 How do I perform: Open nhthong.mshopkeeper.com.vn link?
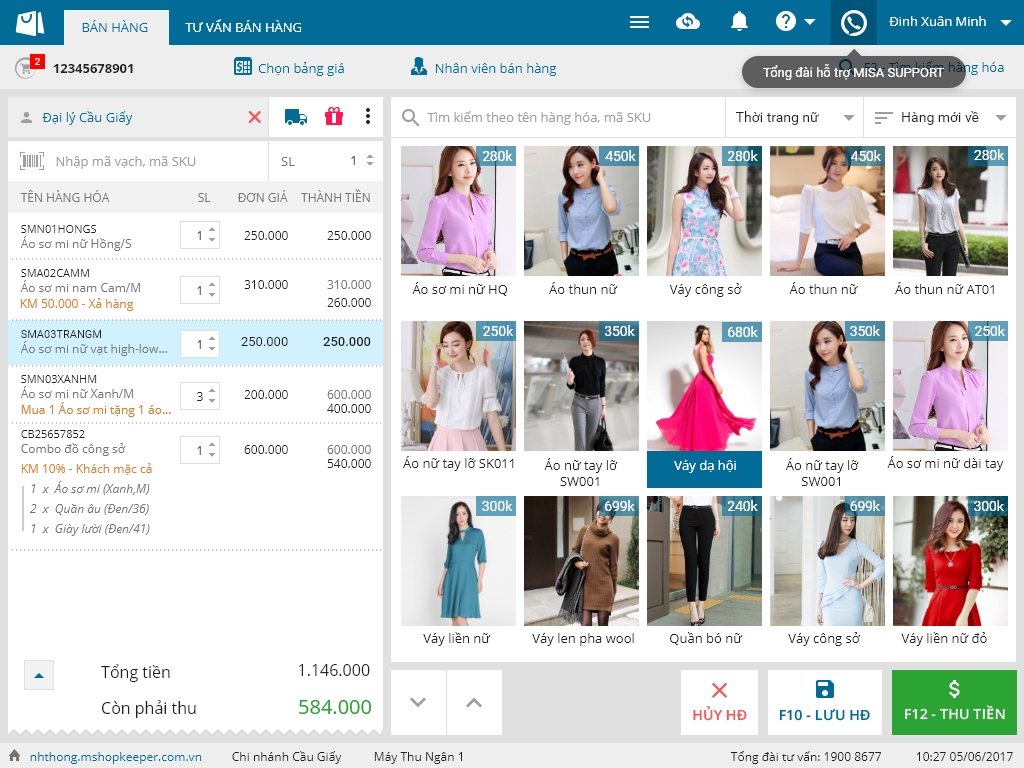click(116, 756)
